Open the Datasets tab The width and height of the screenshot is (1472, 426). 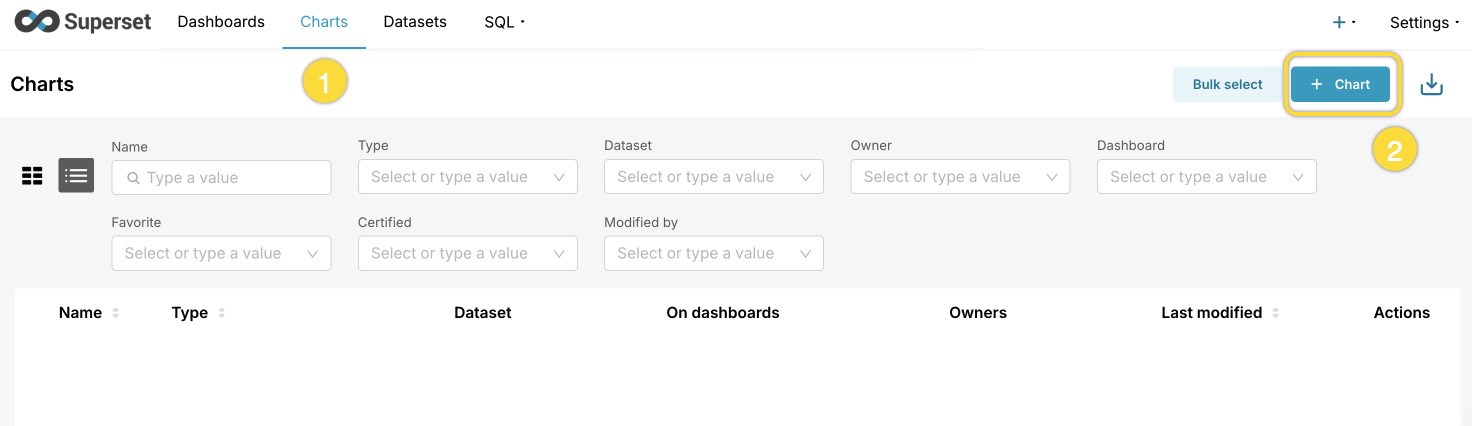[415, 22]
